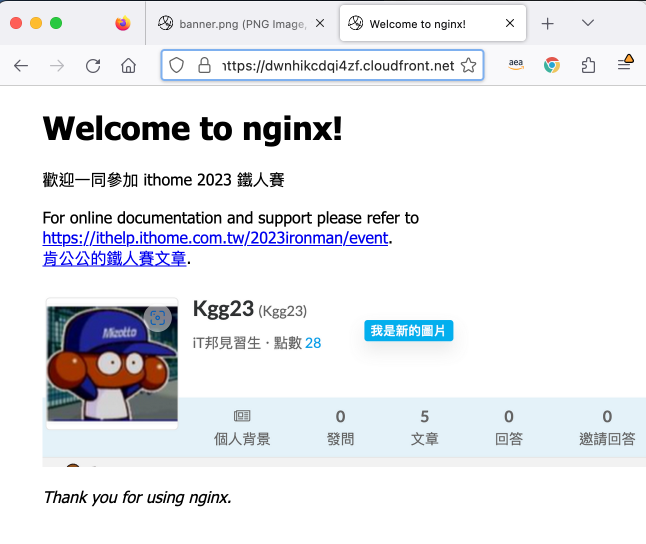646x544 pixels.
Task: Select the Welcome to nginx! tab
Action: [433, 23]
